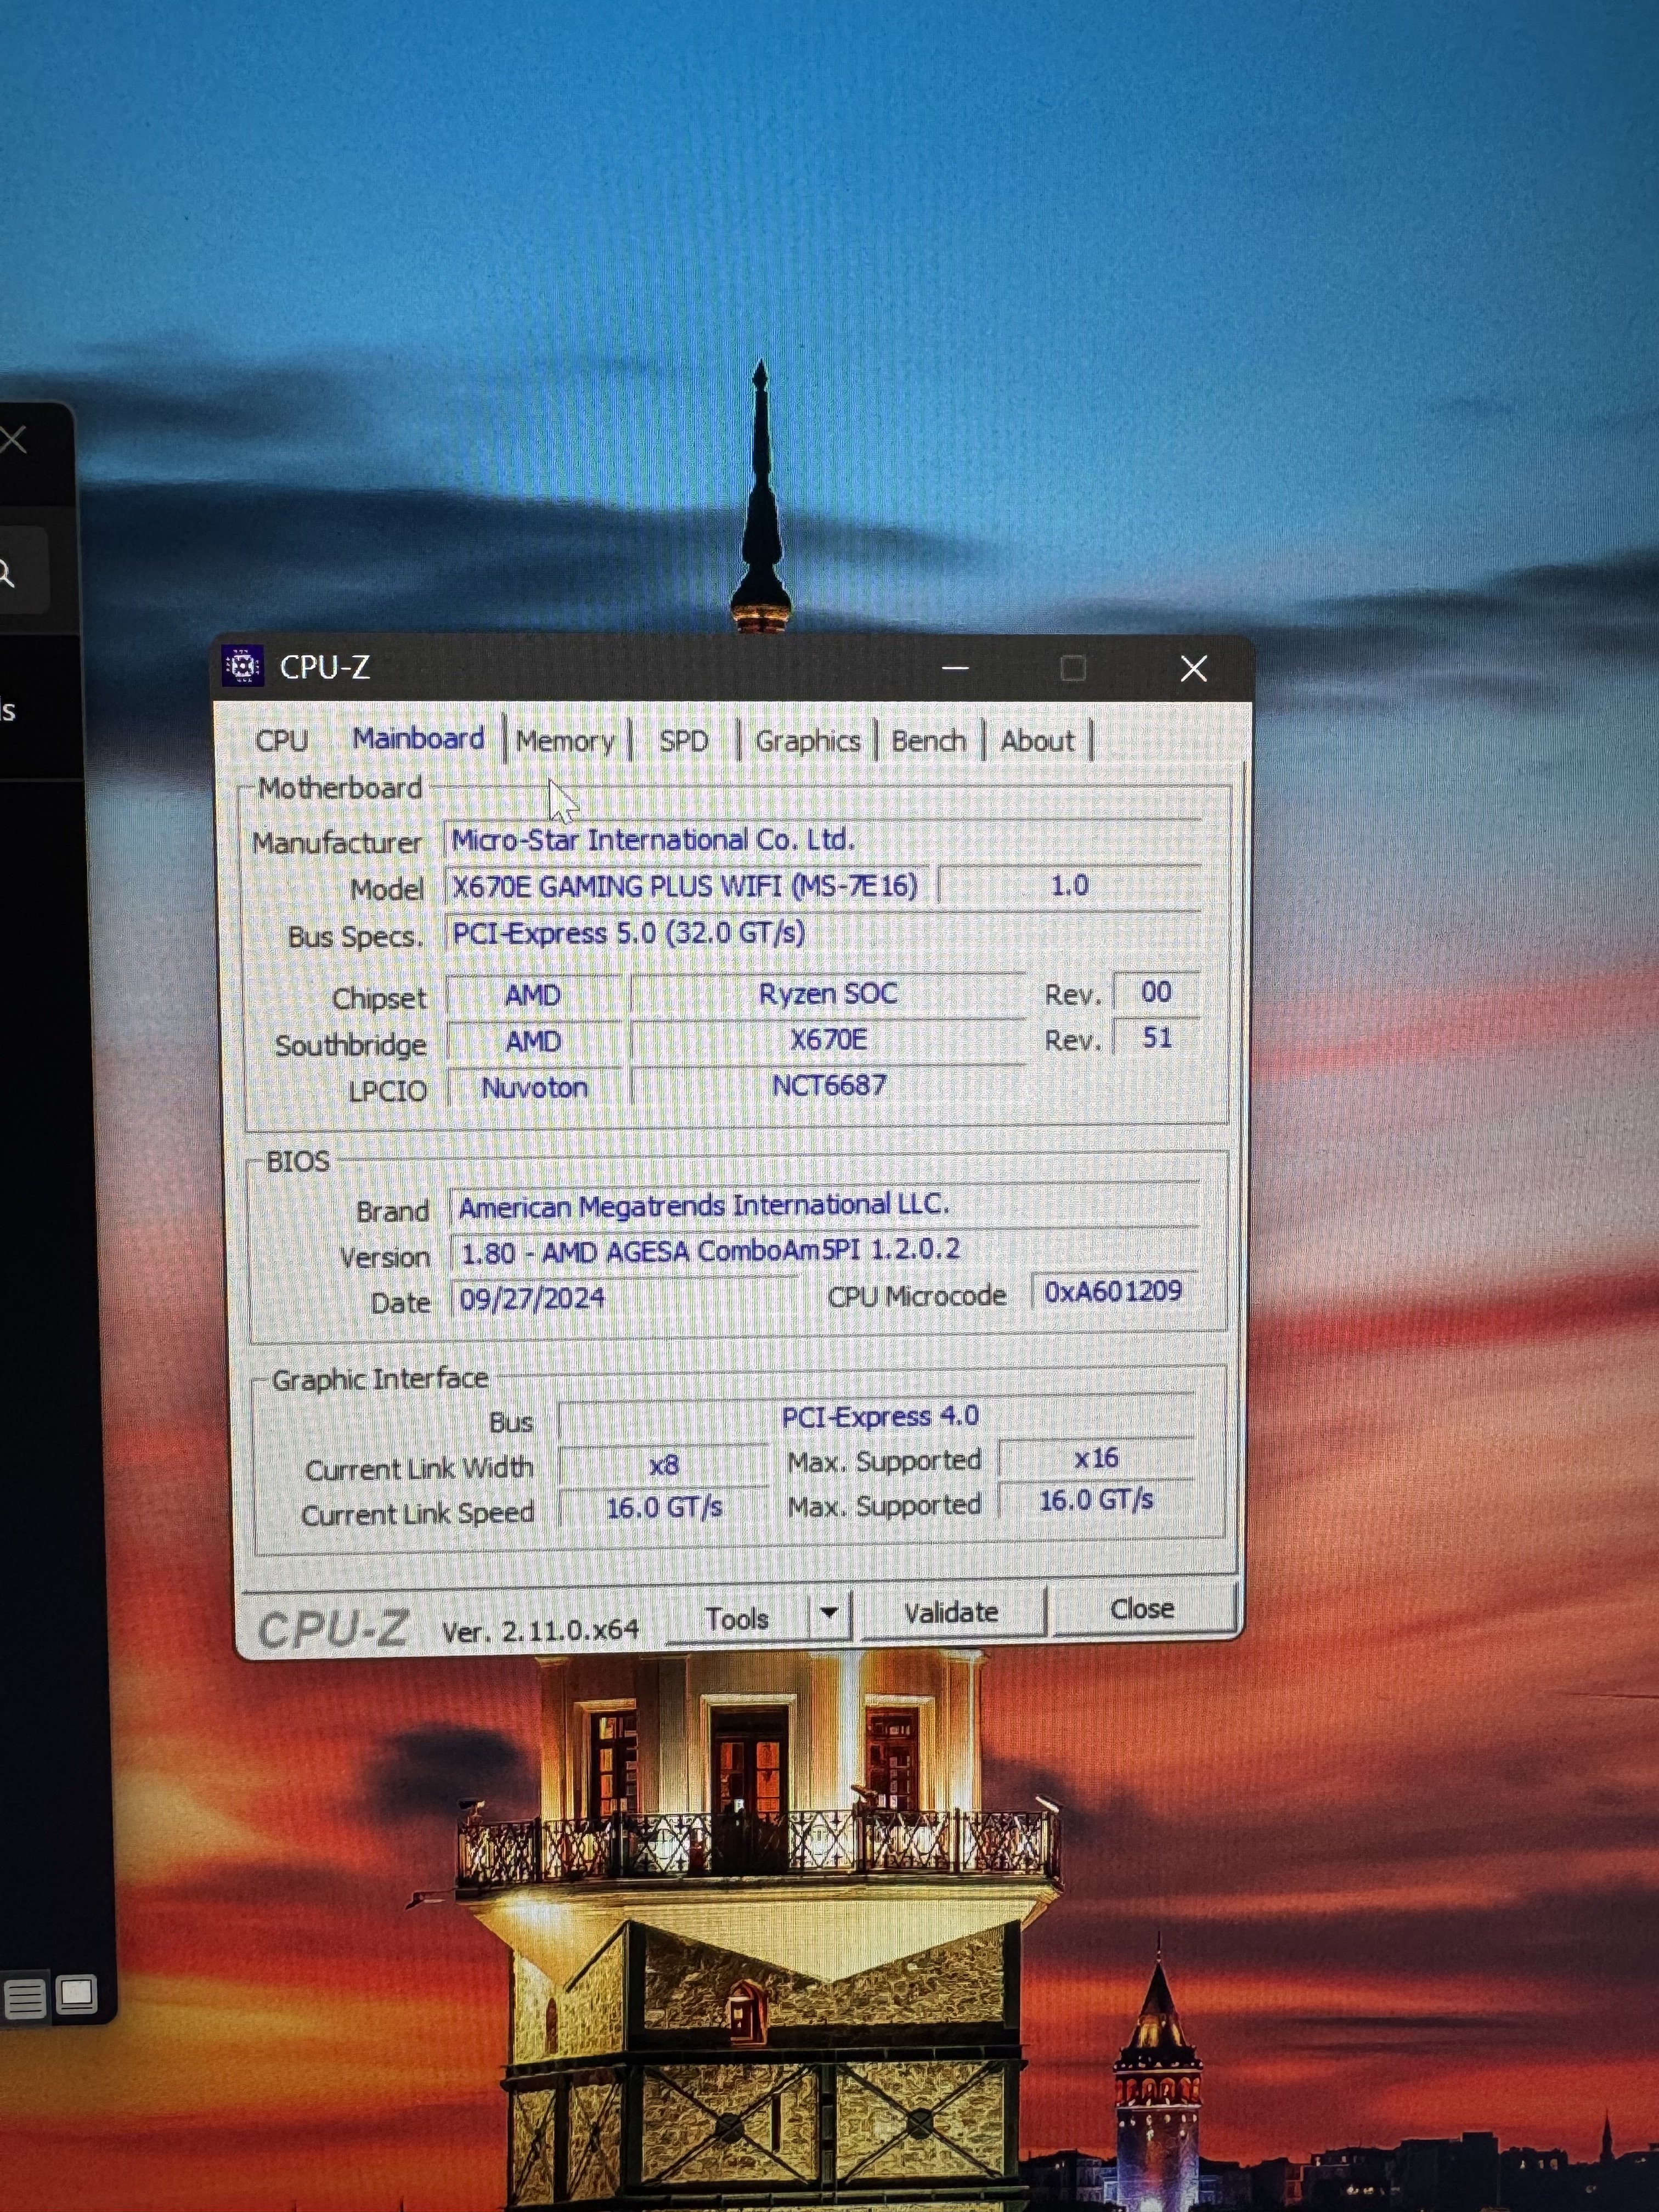
Task: Click the search magnifier in the left window
Action: pos(6,573)
